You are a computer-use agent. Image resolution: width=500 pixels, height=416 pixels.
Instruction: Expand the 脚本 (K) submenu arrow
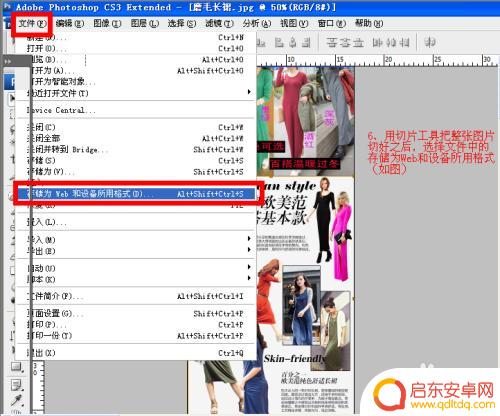point(249,278)
